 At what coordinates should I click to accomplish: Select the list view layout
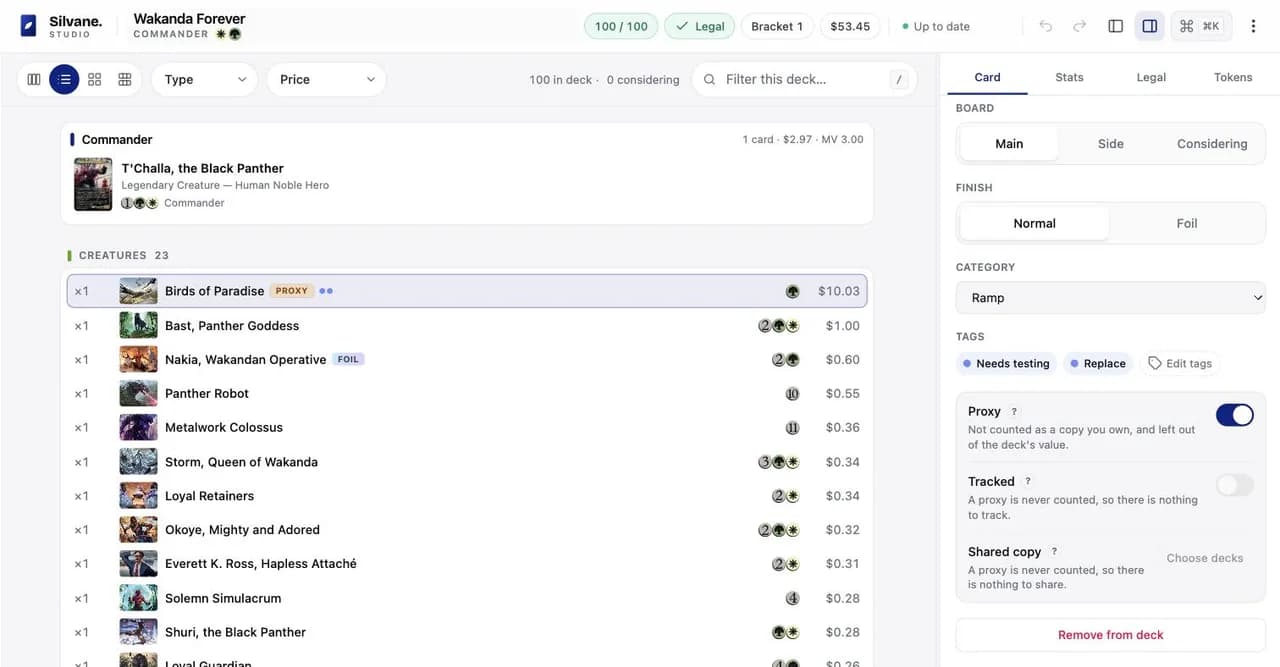64,79
